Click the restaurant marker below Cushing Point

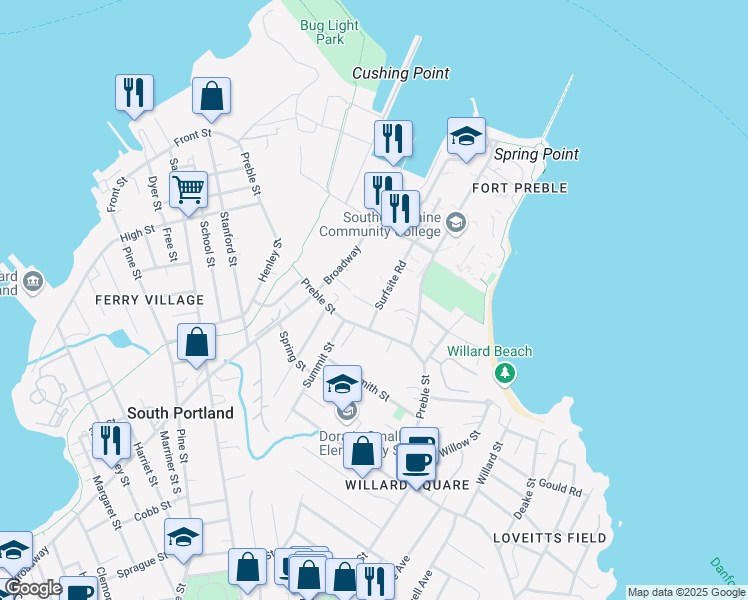point(393,138)
